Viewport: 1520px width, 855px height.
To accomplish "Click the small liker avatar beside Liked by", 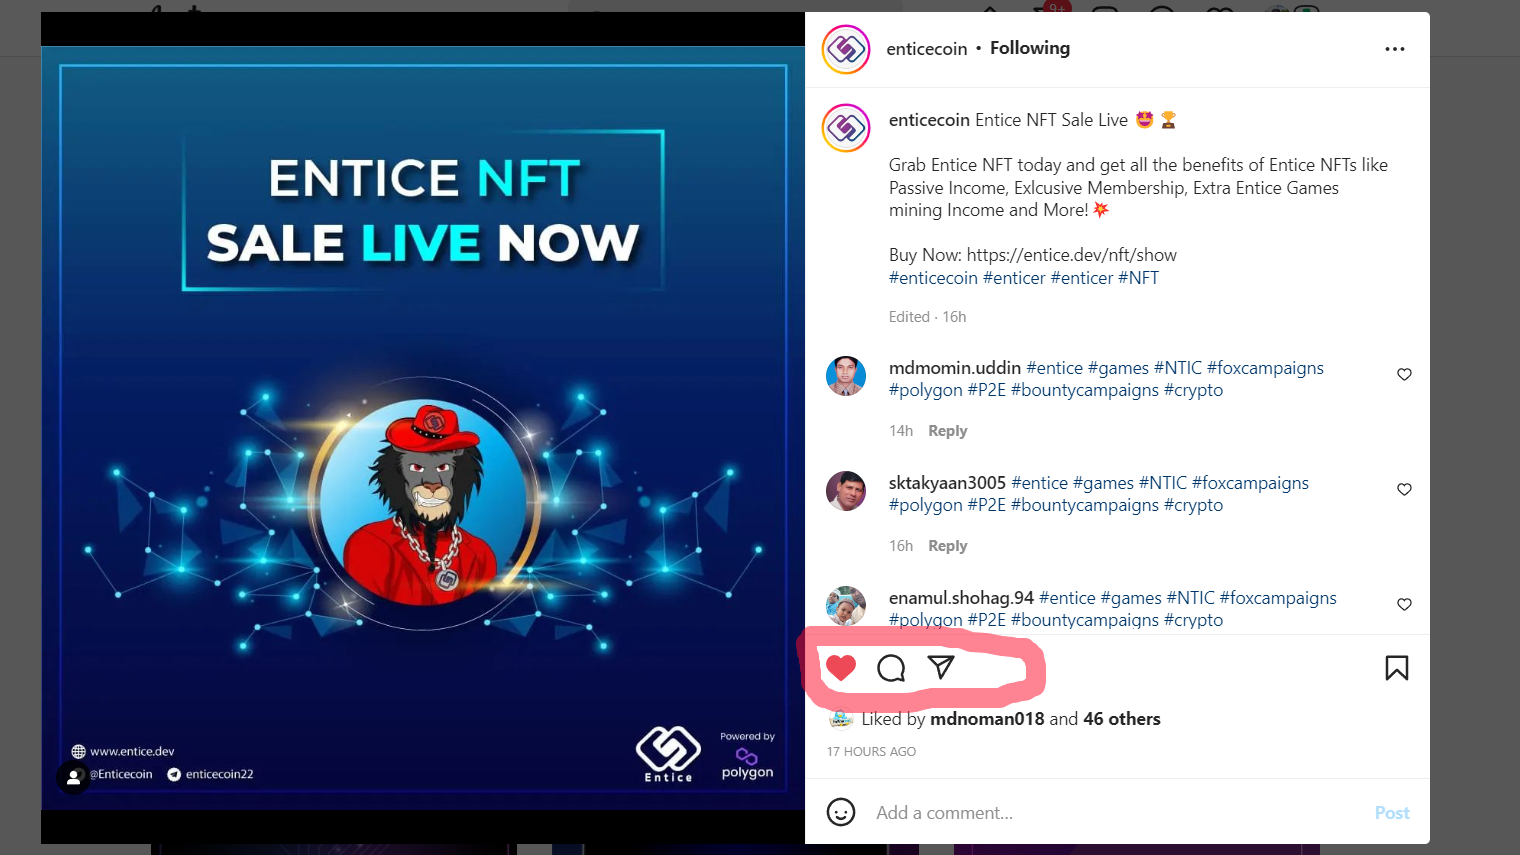I will click(841, 718).
